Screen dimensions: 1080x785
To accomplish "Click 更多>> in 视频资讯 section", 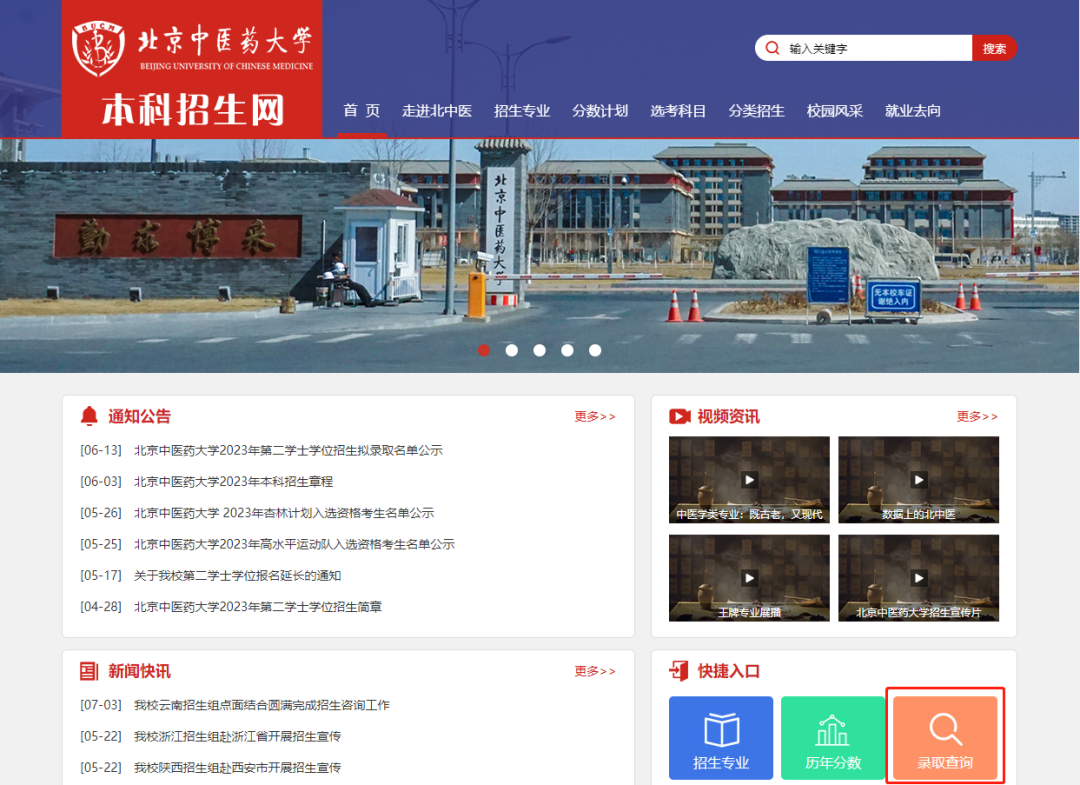I will (x=977, y=417).
